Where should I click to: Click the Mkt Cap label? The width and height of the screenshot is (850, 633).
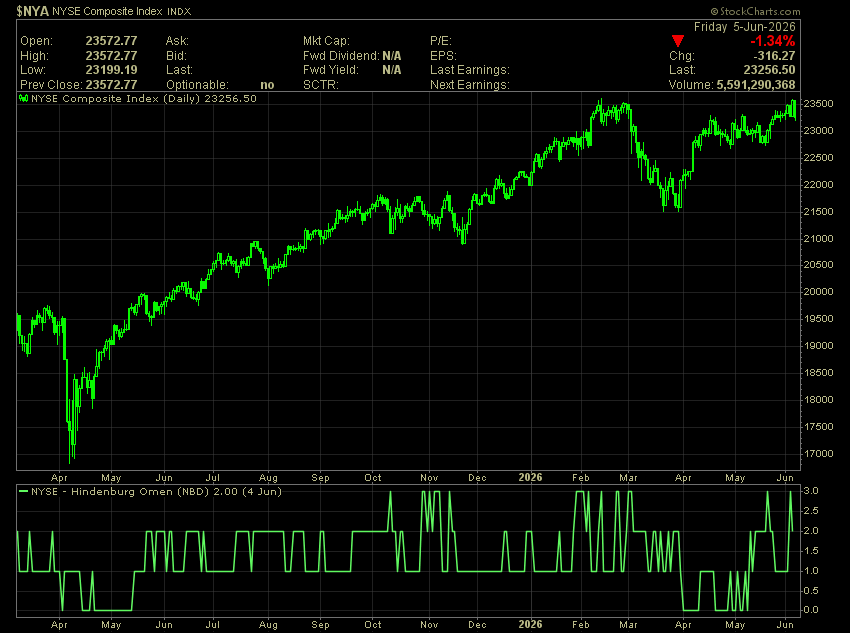tap(326, 41)
